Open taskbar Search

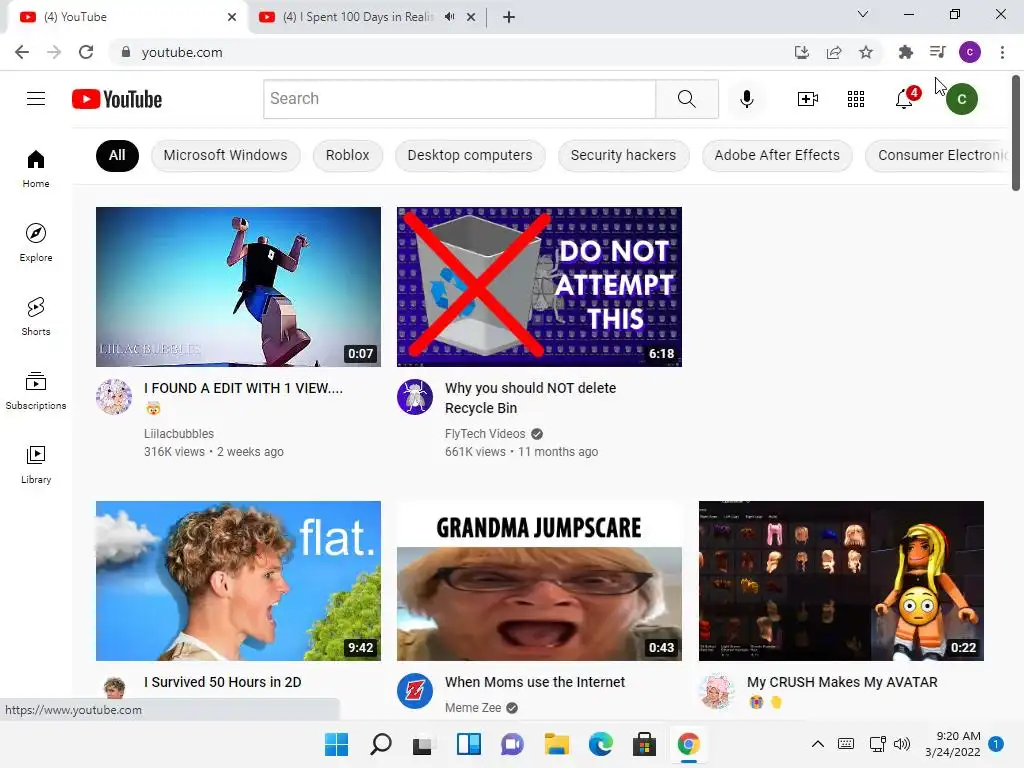tap(381, 744)
